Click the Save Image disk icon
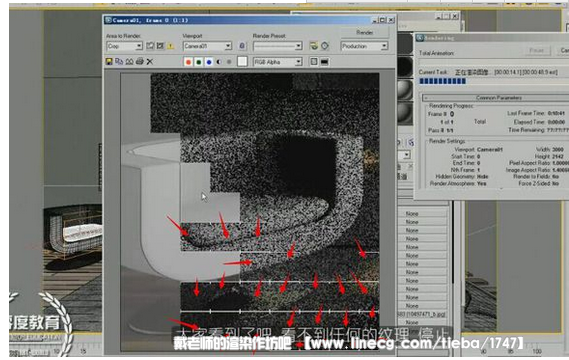Screen dimensions: 569x360 [x=109, y=62]
